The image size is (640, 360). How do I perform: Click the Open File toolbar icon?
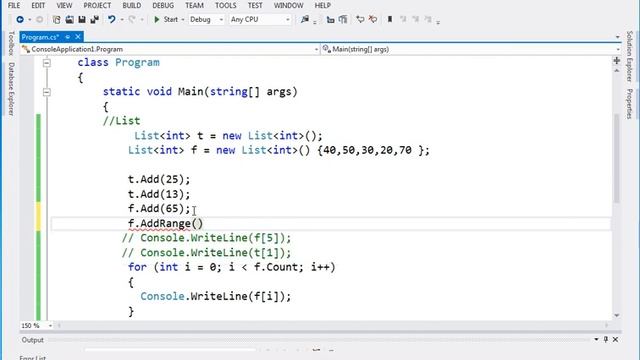(69, 19)
